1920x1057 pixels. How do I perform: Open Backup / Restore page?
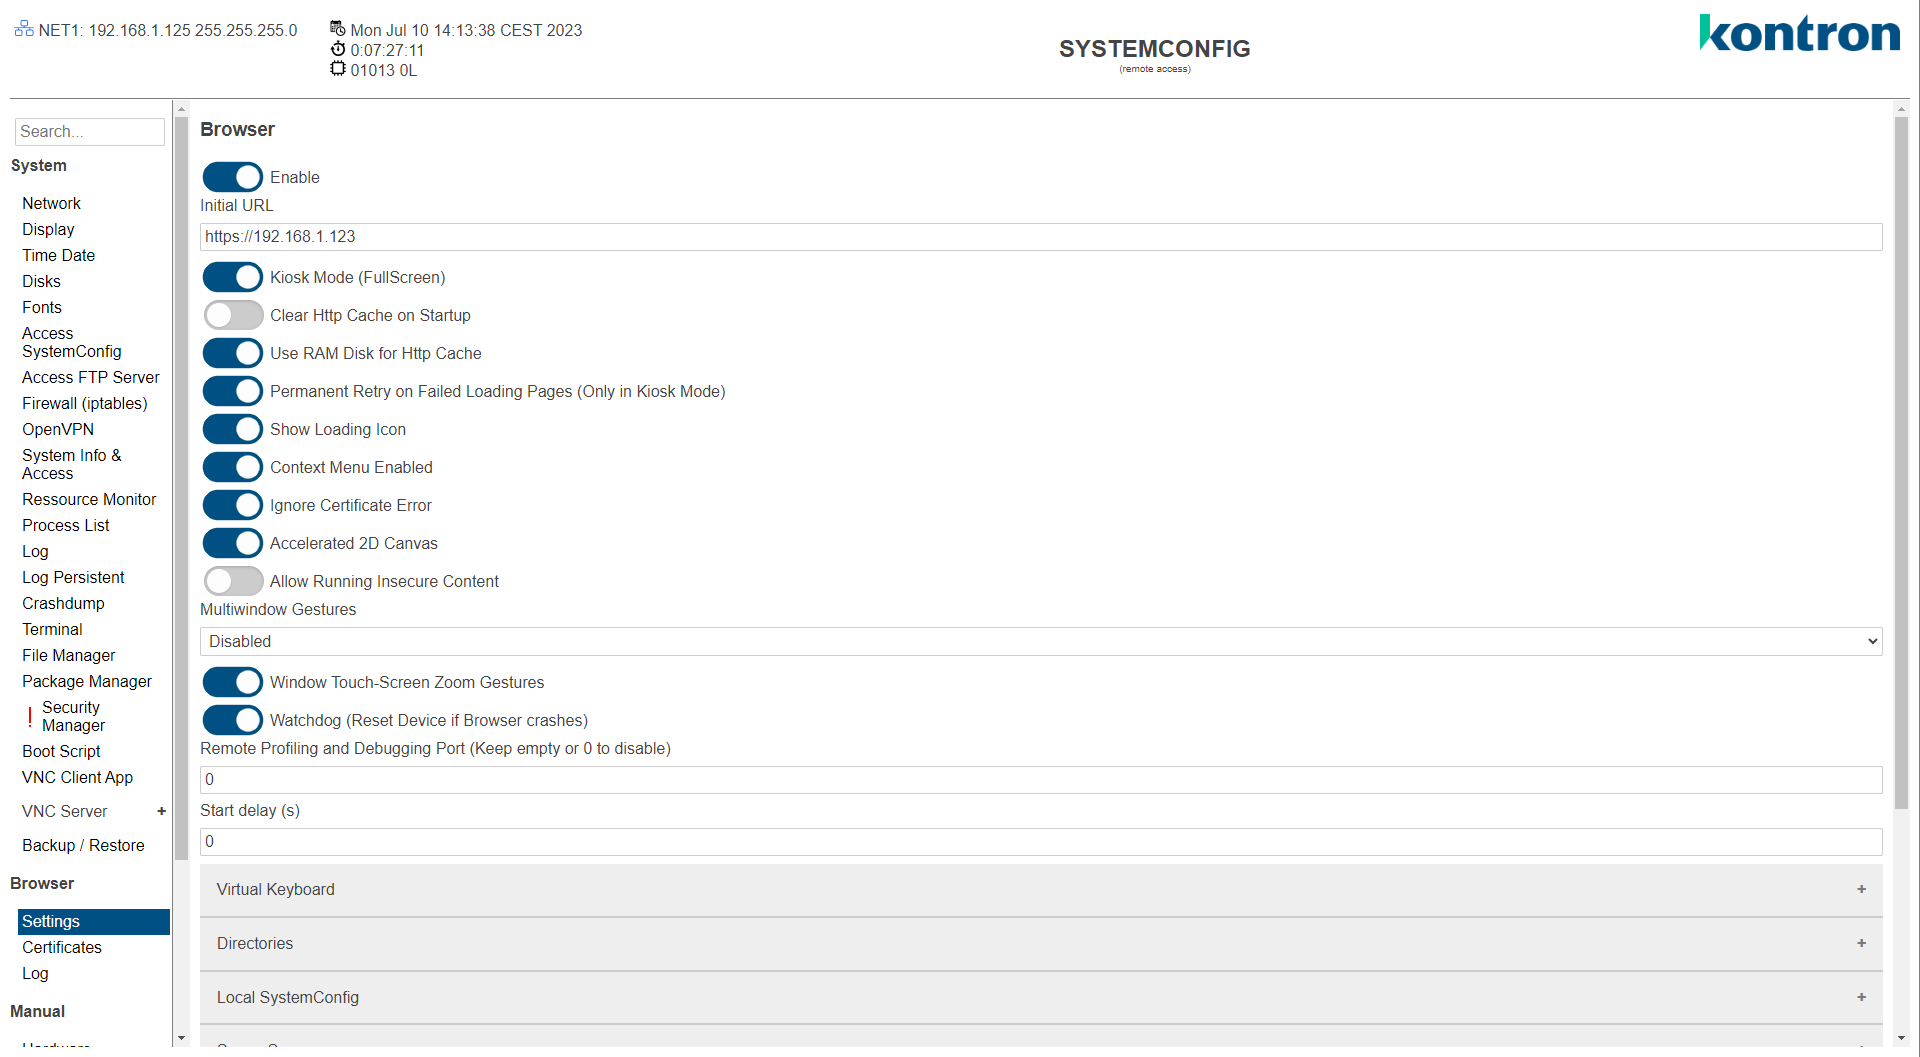coord(83,845)
